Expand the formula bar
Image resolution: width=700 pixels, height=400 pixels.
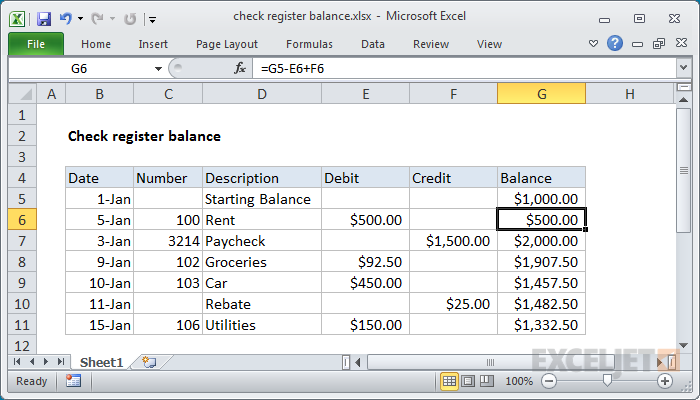pyautogui.click(x=683, y=69)
